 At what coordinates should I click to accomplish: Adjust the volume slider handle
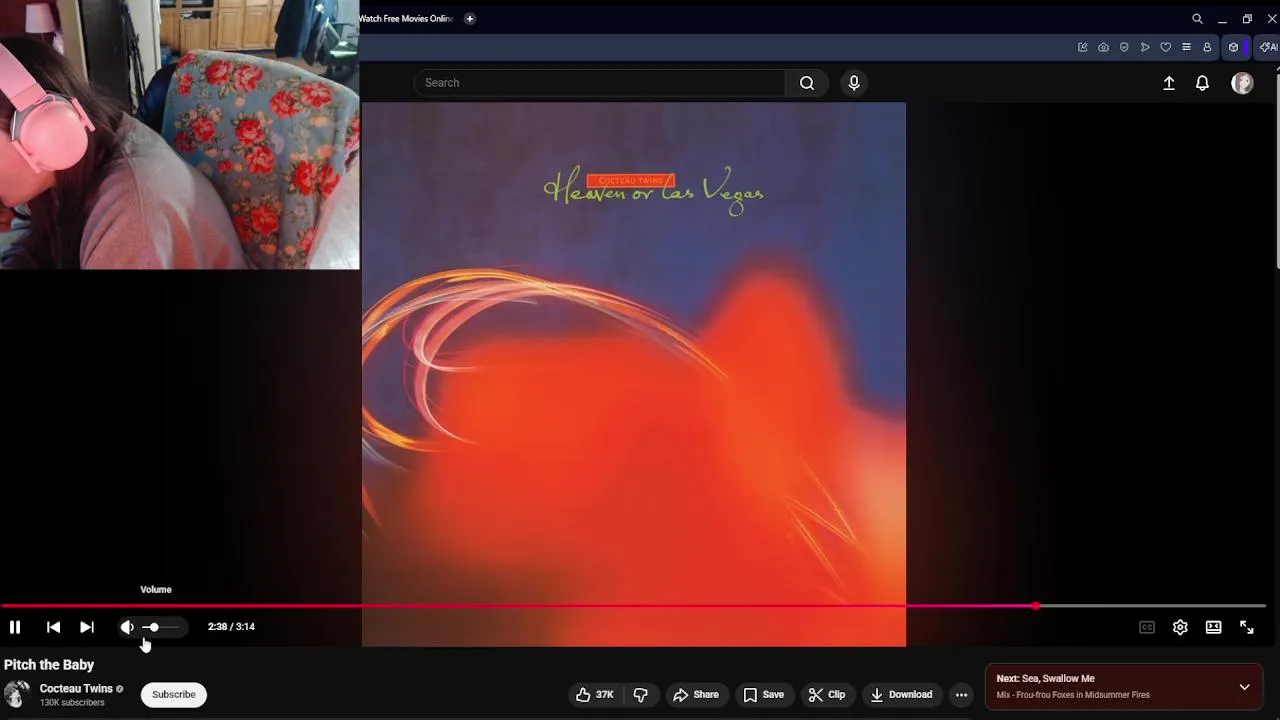click(x=153, y=627)
